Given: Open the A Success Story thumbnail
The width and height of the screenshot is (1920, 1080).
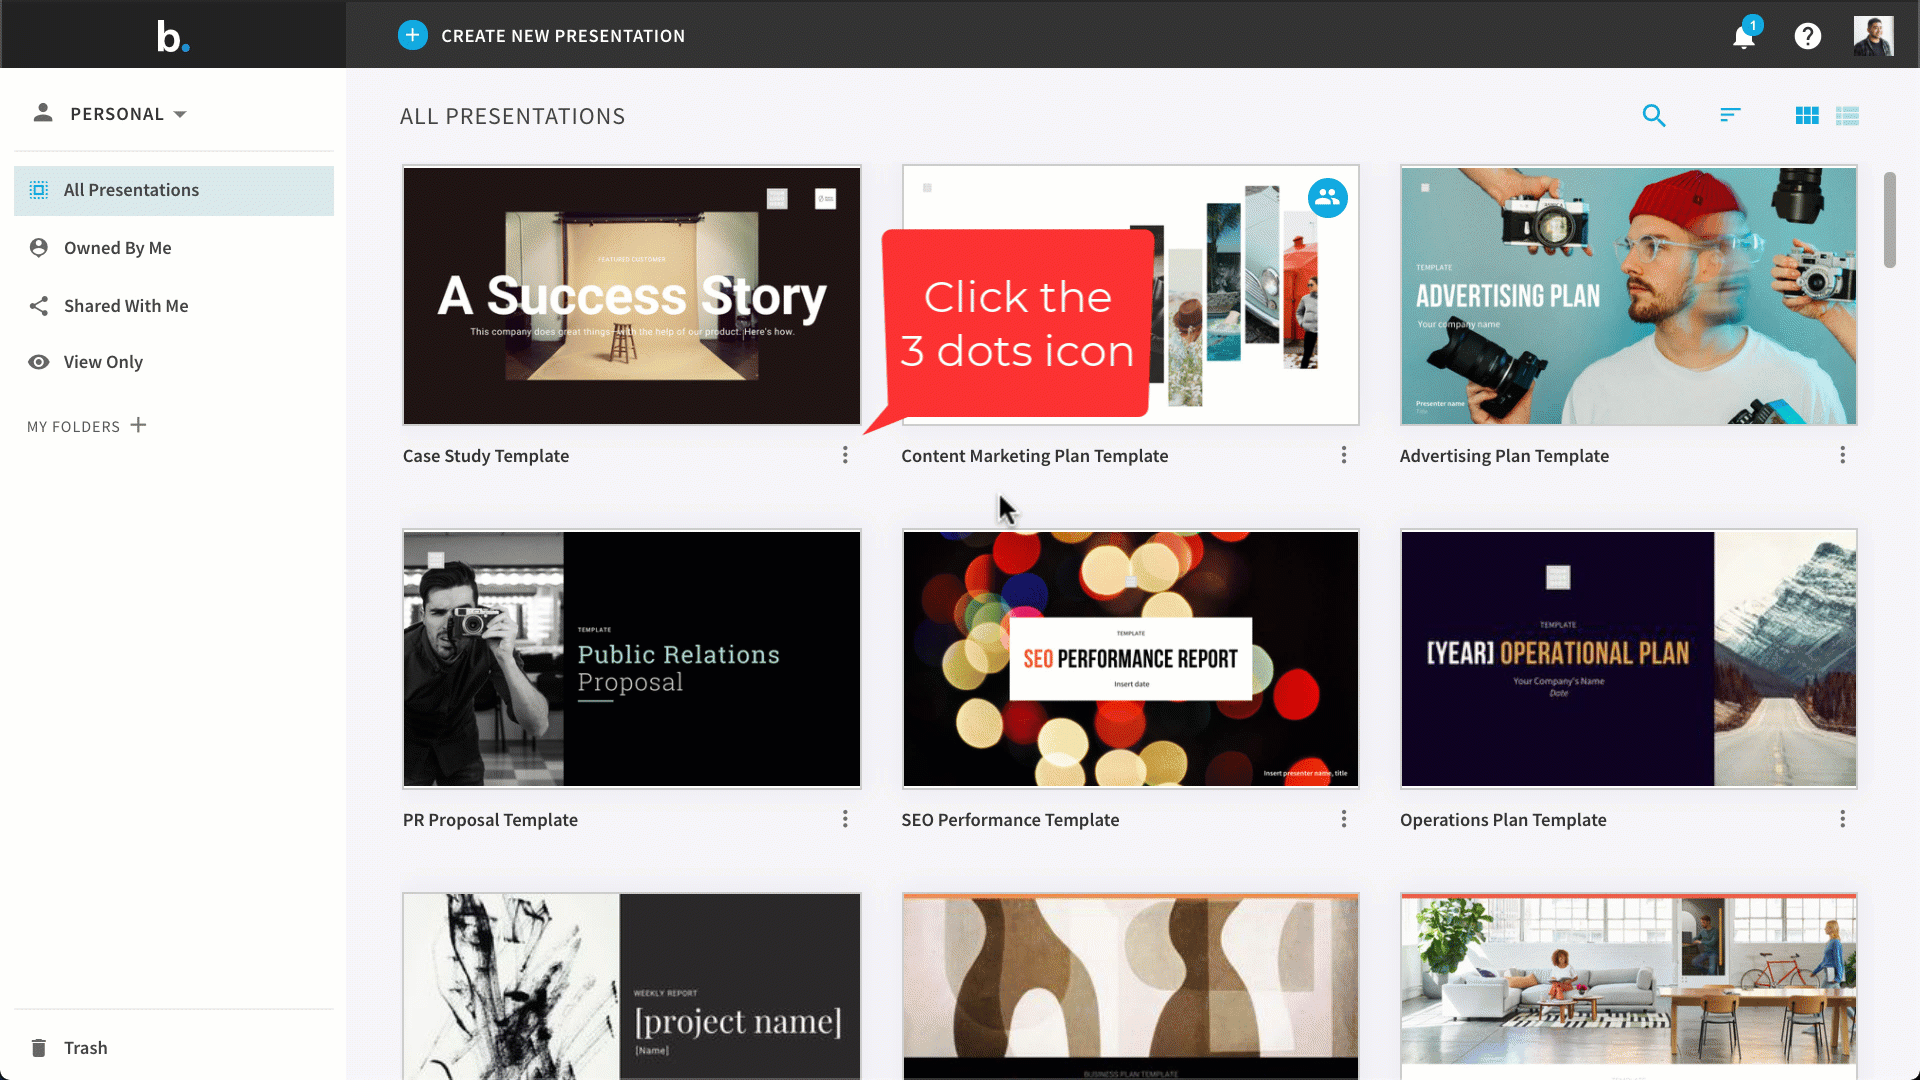Looking at the screenshot, I should (632, 295).
